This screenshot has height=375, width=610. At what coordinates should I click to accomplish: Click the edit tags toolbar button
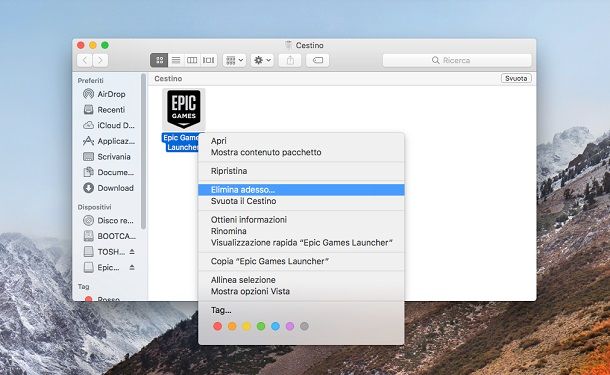(317, 60)
